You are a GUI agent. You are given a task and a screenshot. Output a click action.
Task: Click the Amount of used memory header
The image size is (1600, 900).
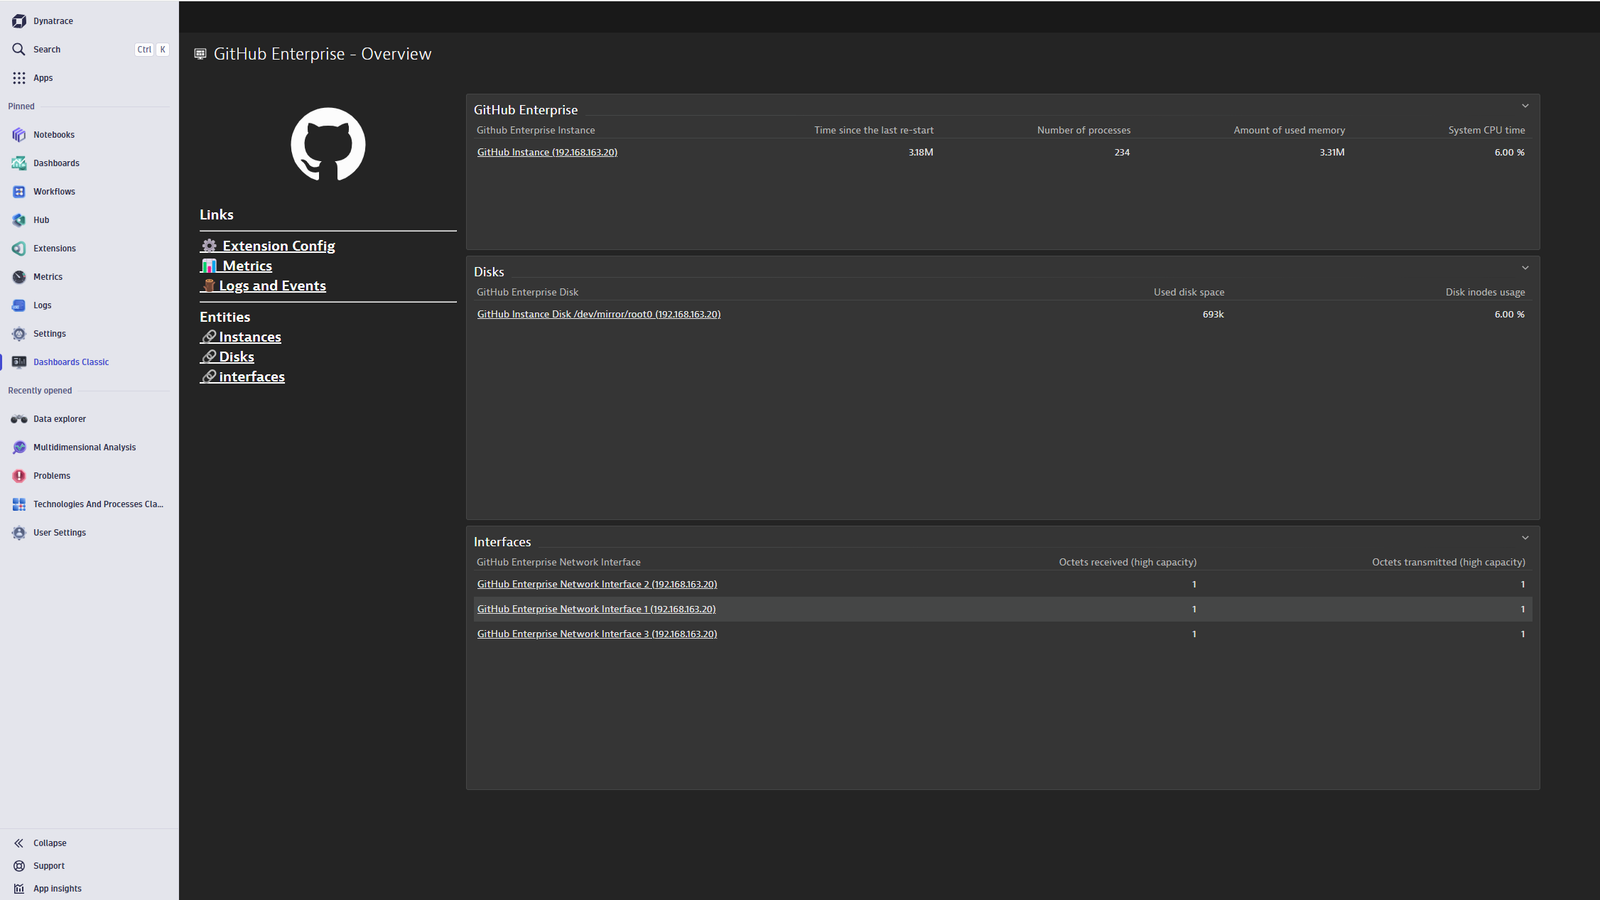point(1289,130)
